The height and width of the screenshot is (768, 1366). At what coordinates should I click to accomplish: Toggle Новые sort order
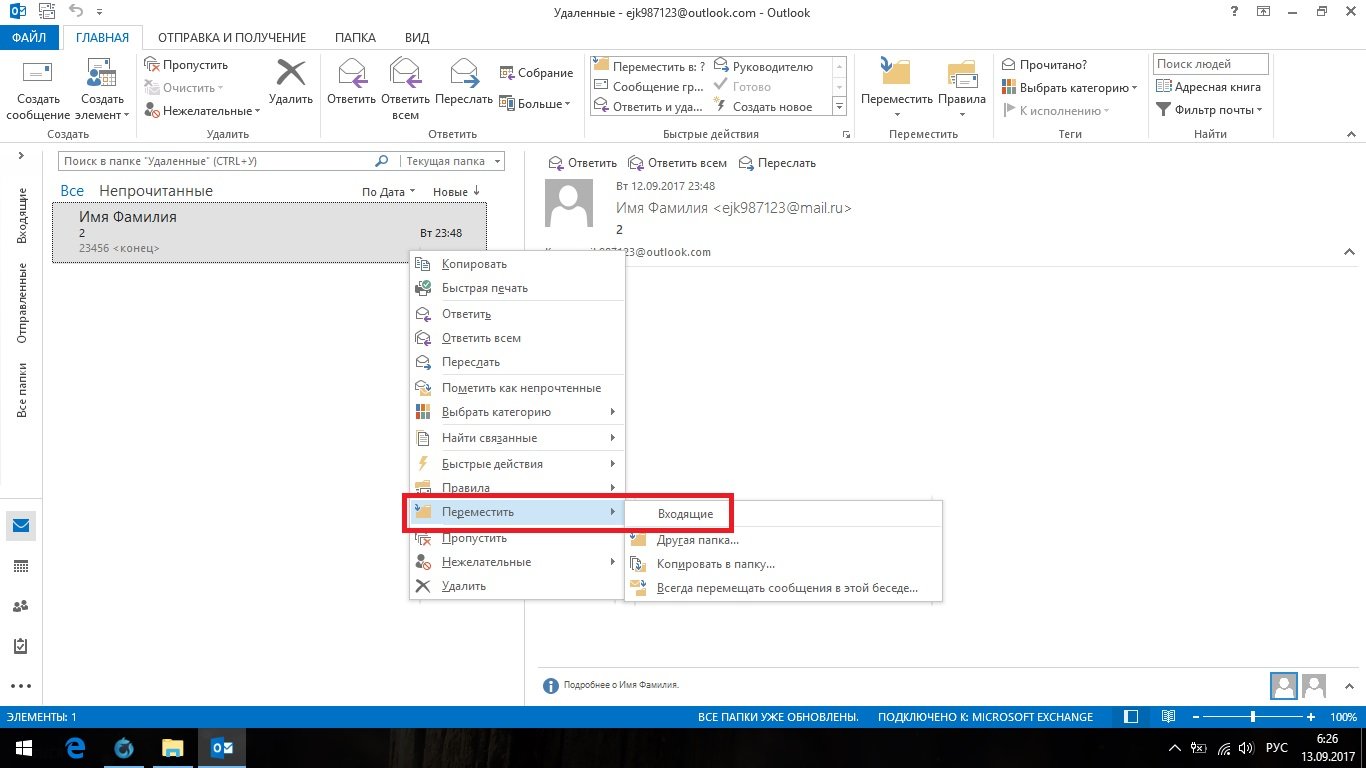456,192
